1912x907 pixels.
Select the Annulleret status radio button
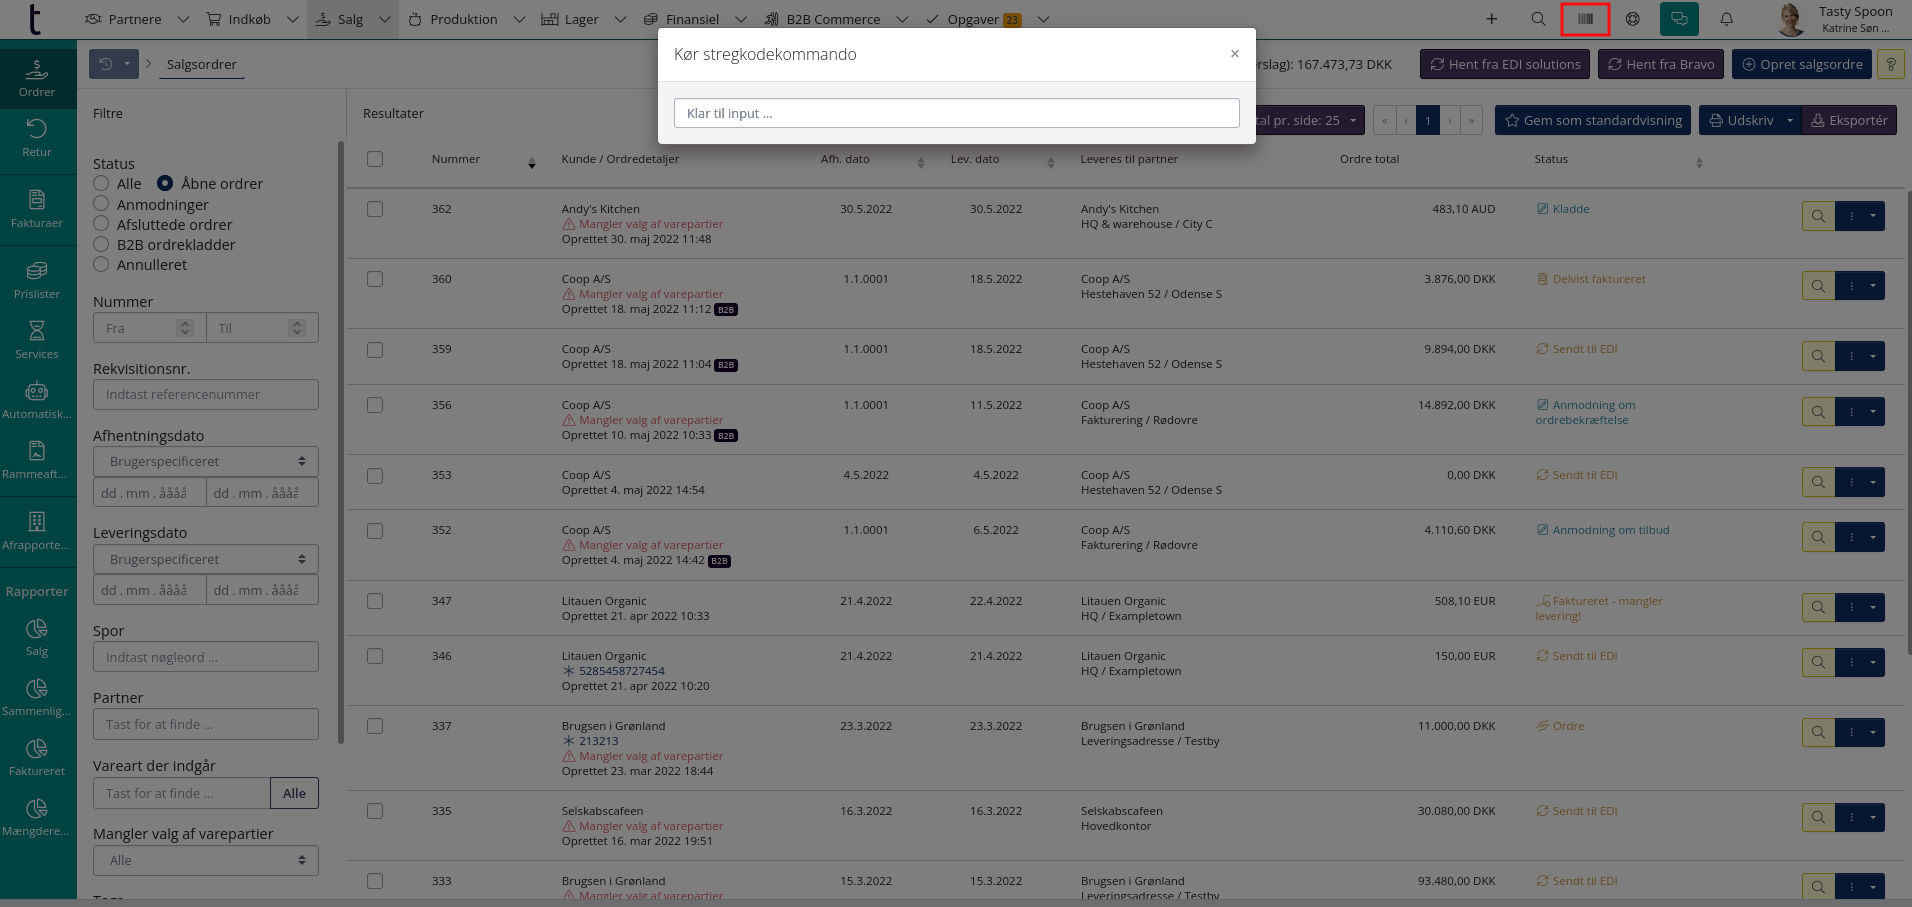pyautogui.click(x=101, y=265)
